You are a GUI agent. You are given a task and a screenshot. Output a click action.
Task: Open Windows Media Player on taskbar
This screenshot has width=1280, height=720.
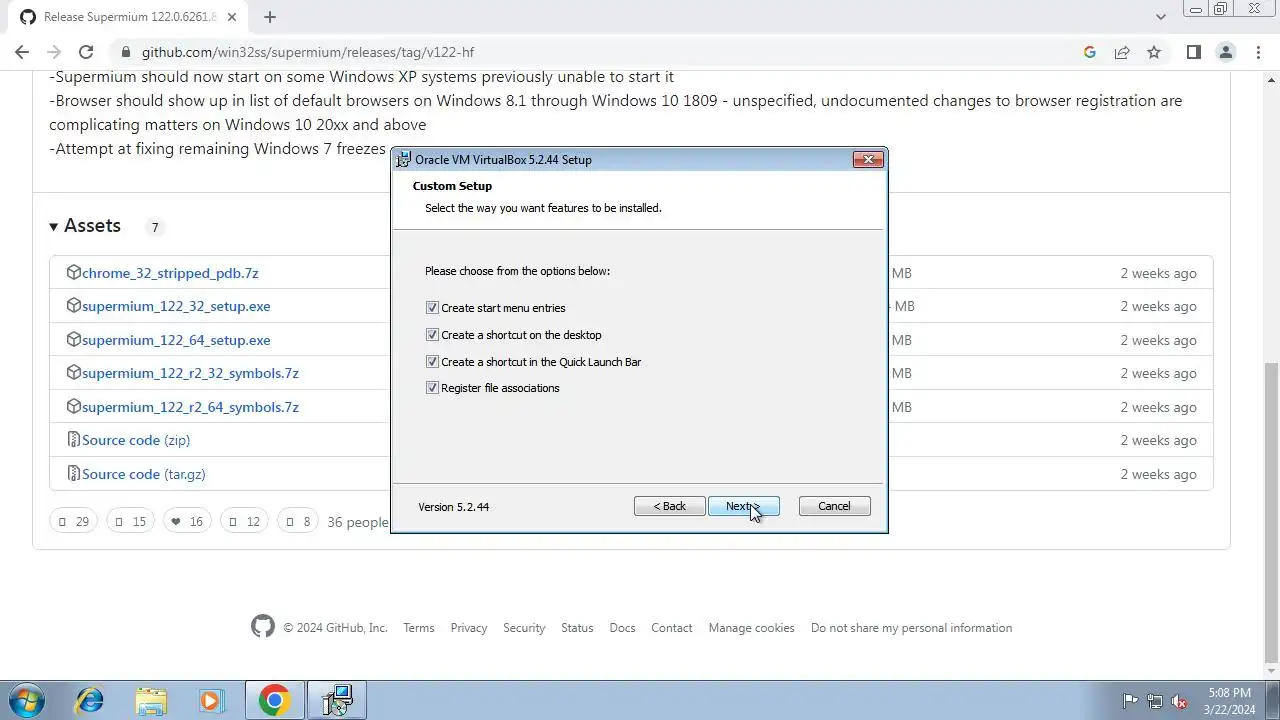tap(211, 700)
